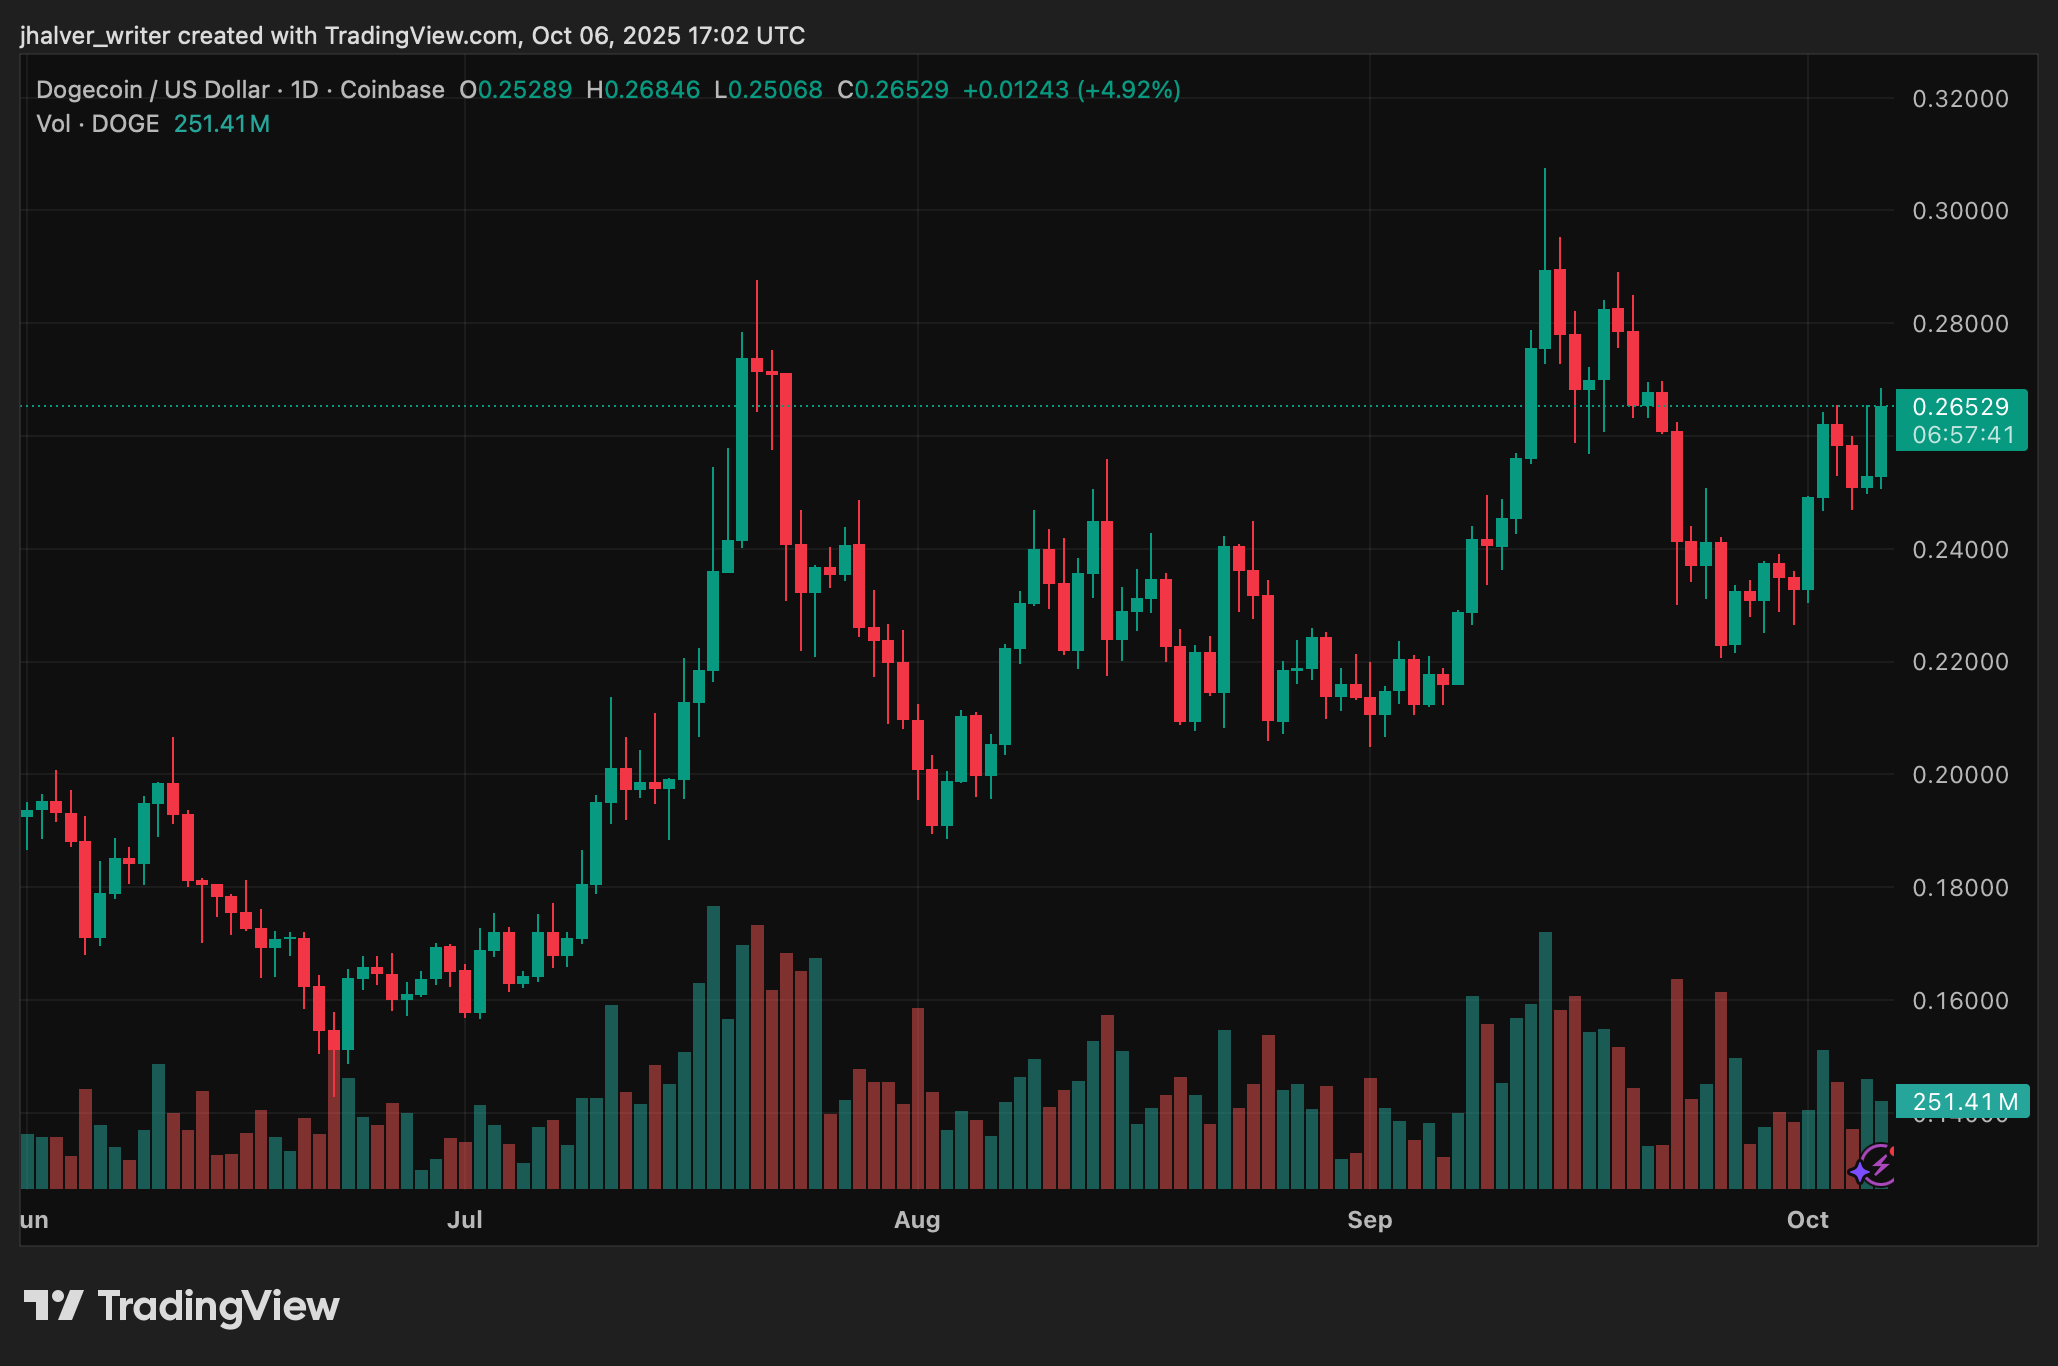Viewport: 2058px width, 1366px height.
Task: Click the 0.32000 price scale label
Action: click(1960, 99)
